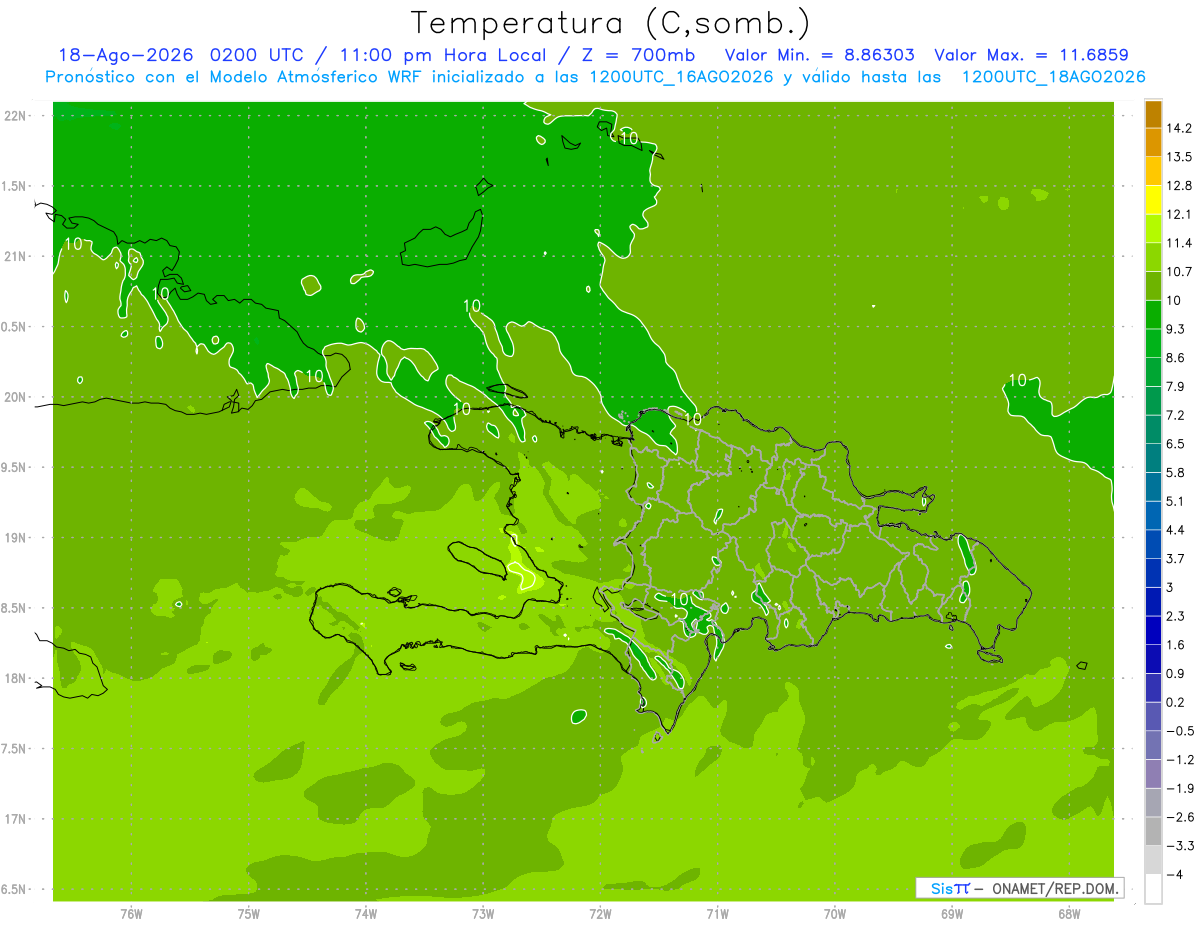1200x927 pixels.
Task: Click the "10.7" colorbar value
Action: point(1179,271)
